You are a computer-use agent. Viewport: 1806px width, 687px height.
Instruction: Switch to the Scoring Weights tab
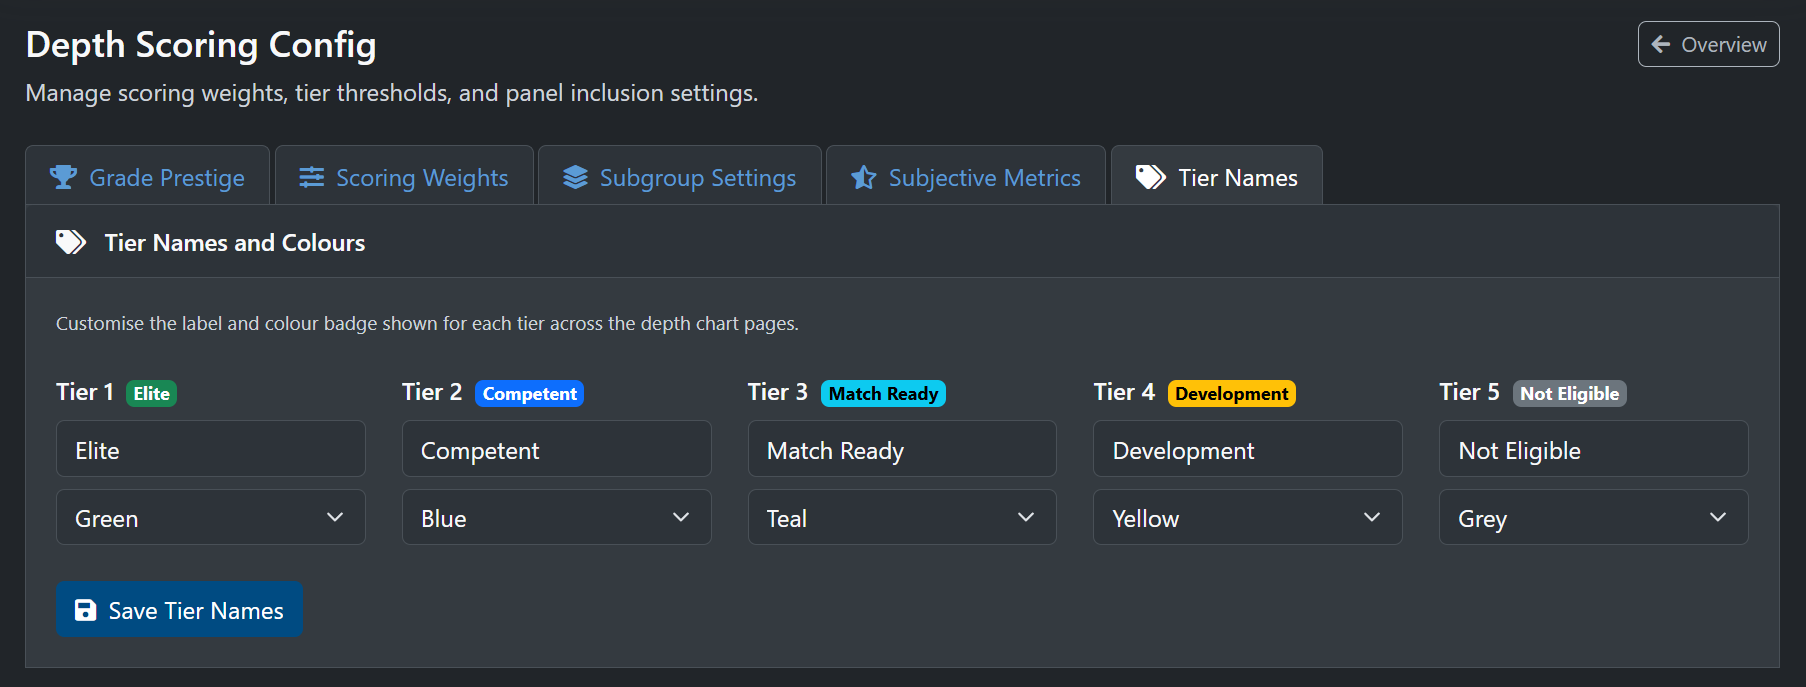(x=404, y=177)
